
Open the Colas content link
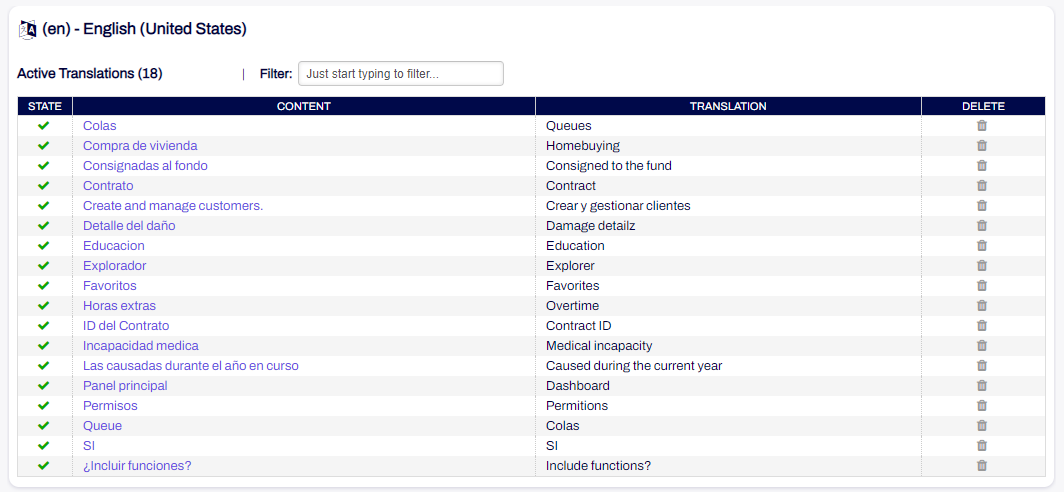(x=100, y=126)
